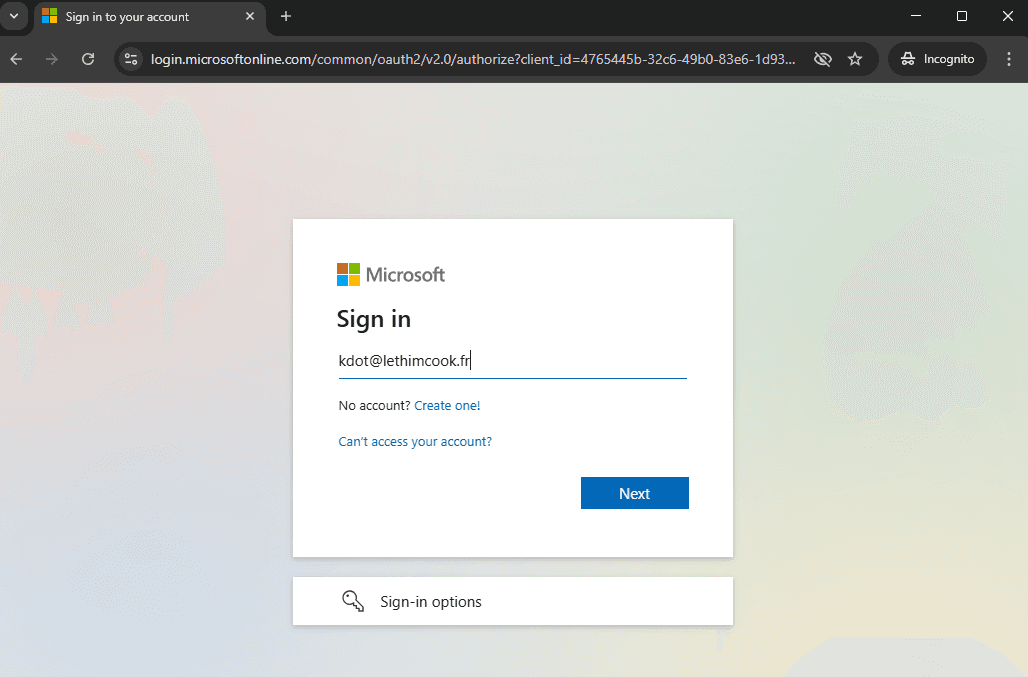Bookmark this page with the star icon
The height and width of the screenshot is (677, 1028).
pyautogui.click(x=855, y=59)
